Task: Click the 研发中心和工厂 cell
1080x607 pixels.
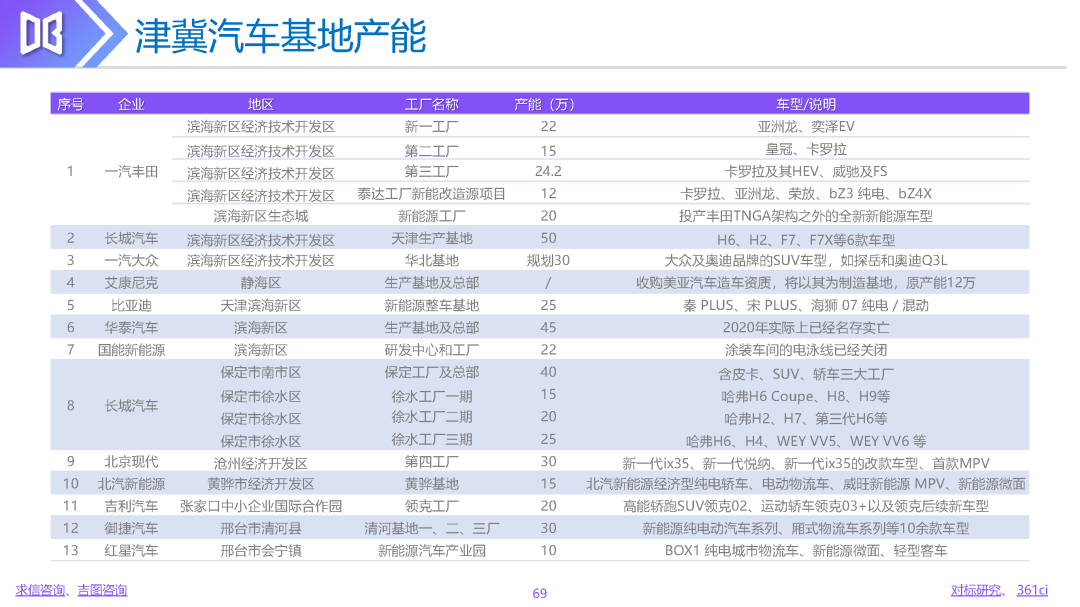Action: coord(431,350)
